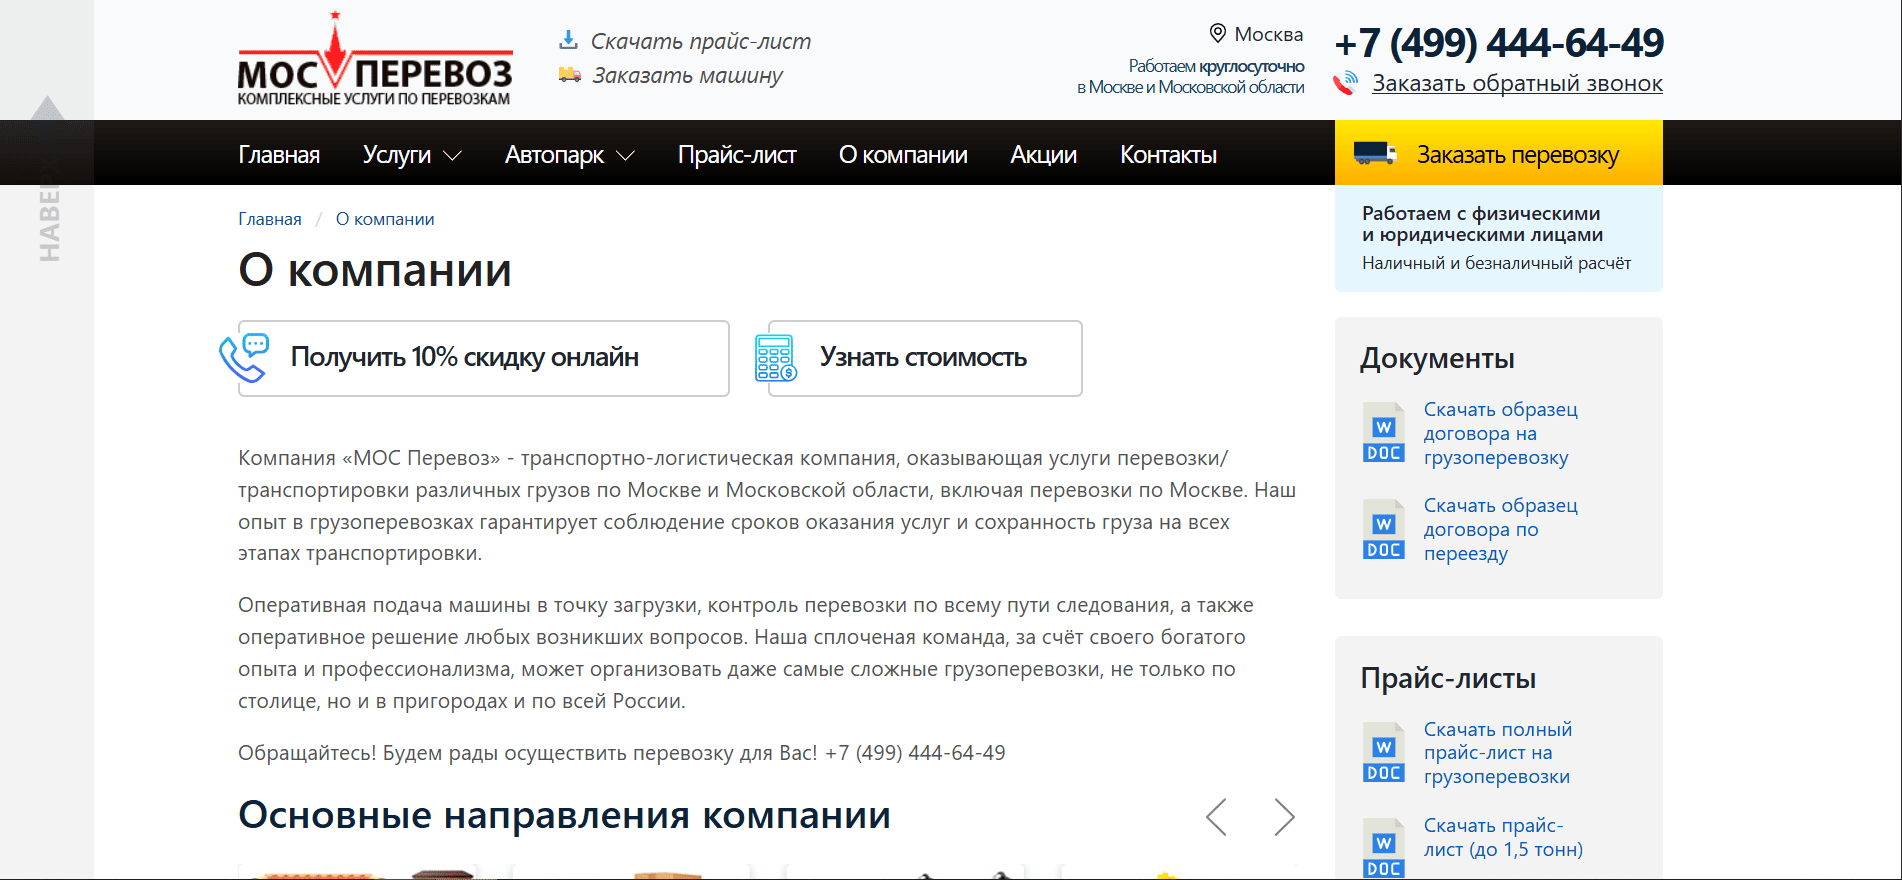Expand the Автопарк dropdown menu
This screenshot has width=1902, height=880.
569,155
